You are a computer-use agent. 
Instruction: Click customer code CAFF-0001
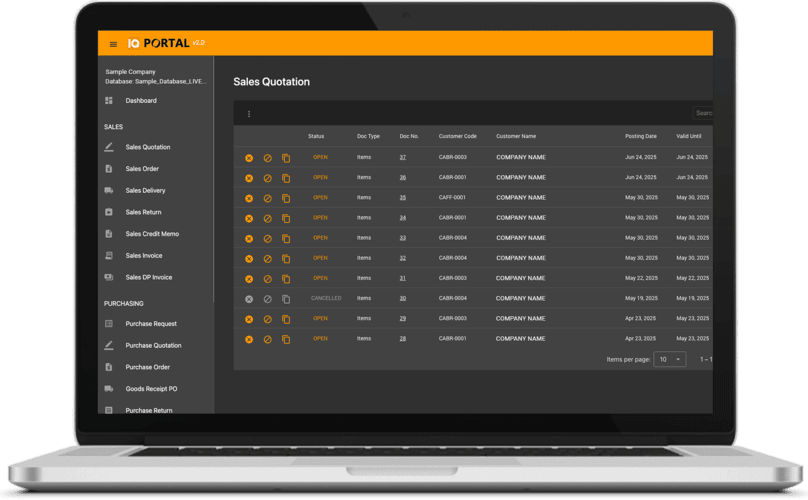point(452,197)
